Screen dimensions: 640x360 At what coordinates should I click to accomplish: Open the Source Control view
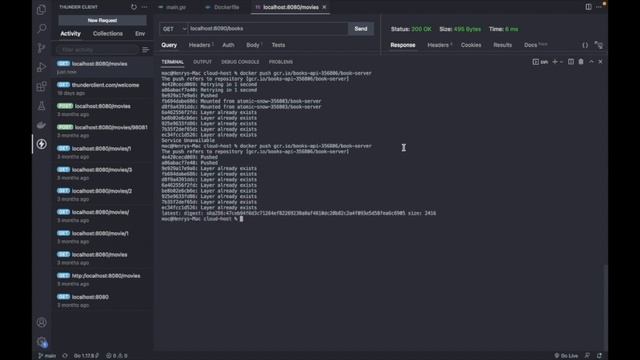(42, 48)
